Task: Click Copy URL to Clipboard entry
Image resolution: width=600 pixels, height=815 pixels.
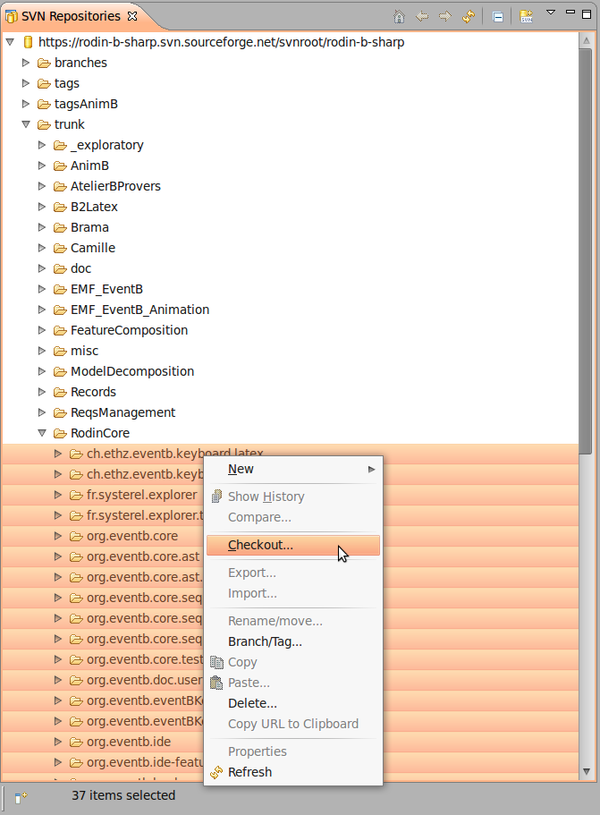Action: point(293,724)
